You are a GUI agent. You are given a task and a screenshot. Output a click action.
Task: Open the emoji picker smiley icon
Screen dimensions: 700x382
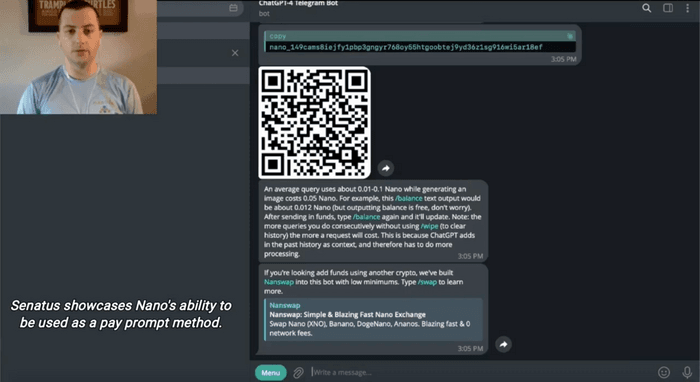coord(664,372)
